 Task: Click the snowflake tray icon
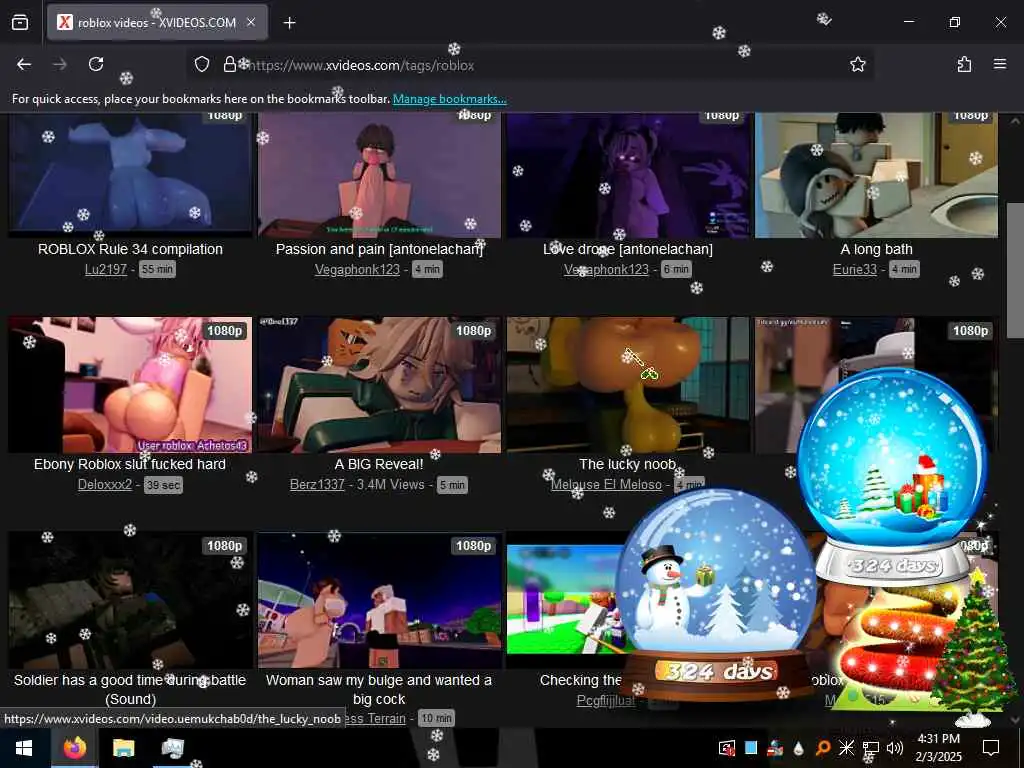click(x=846, y=748)
